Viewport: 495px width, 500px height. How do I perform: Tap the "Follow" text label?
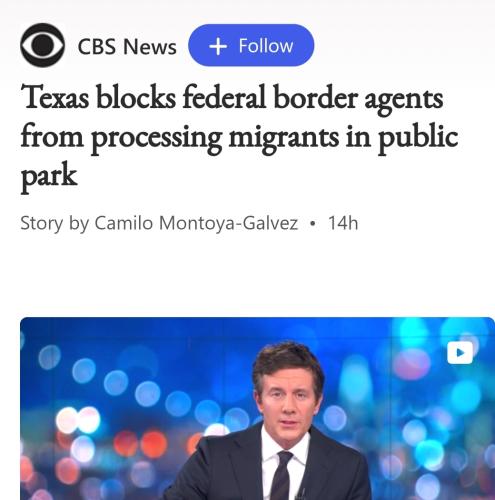pyautogui.click(x=266, y=46)
